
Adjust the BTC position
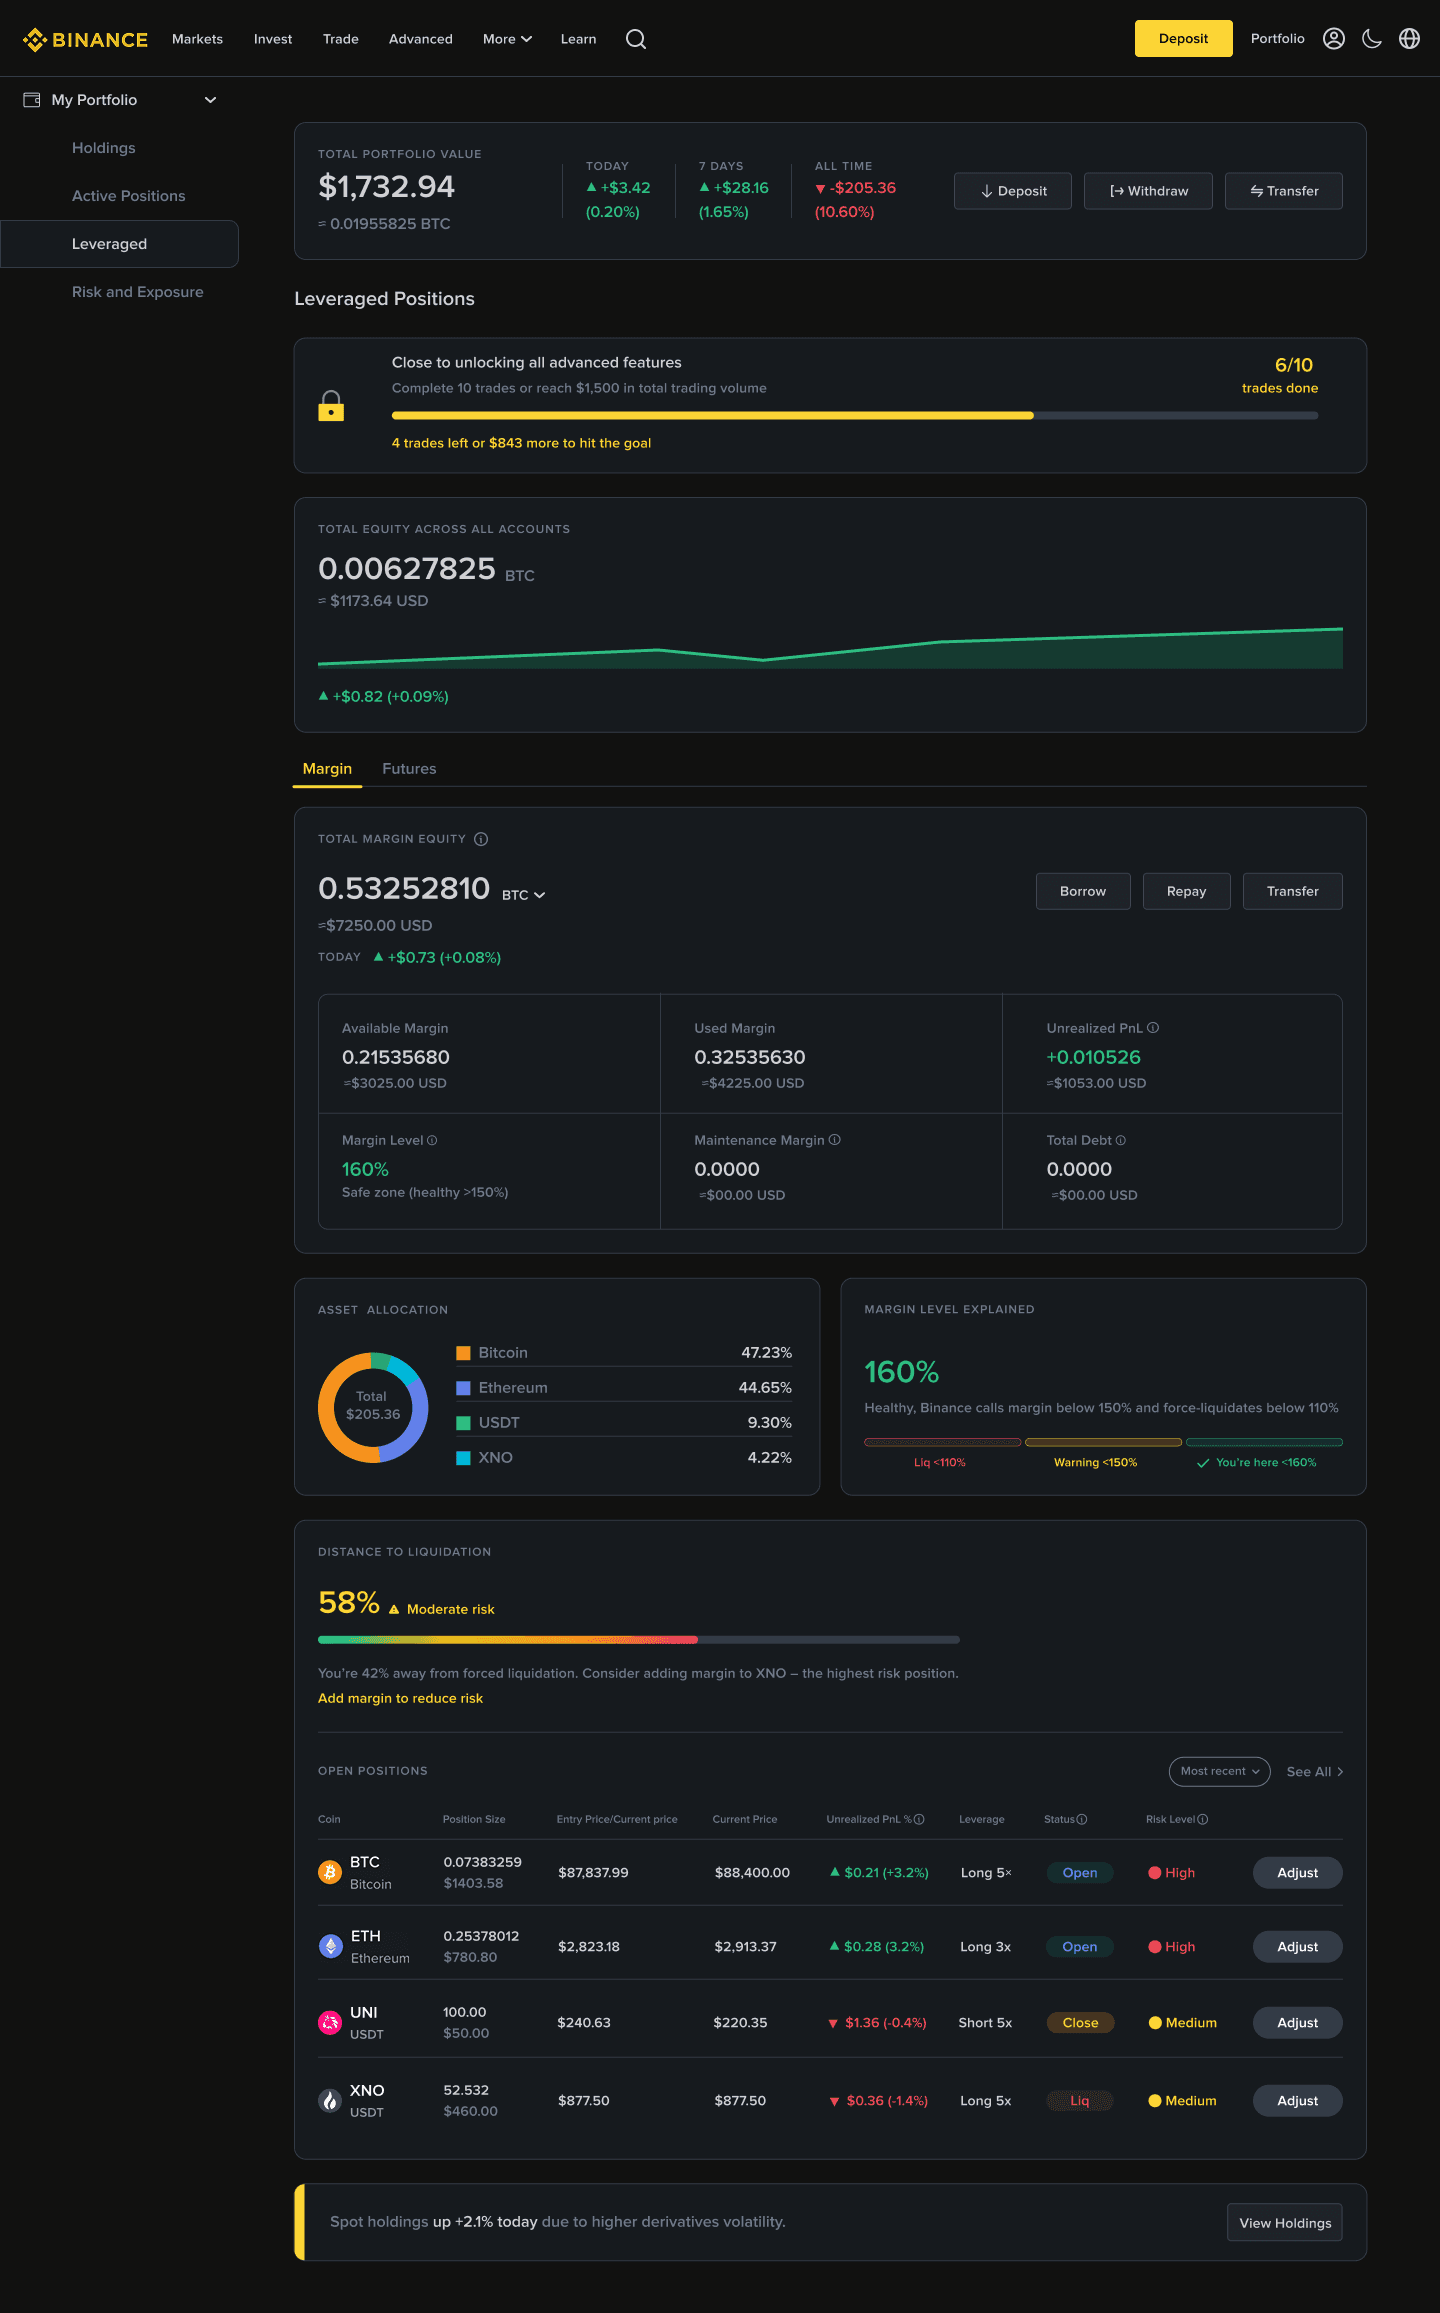(1297, 1872)
